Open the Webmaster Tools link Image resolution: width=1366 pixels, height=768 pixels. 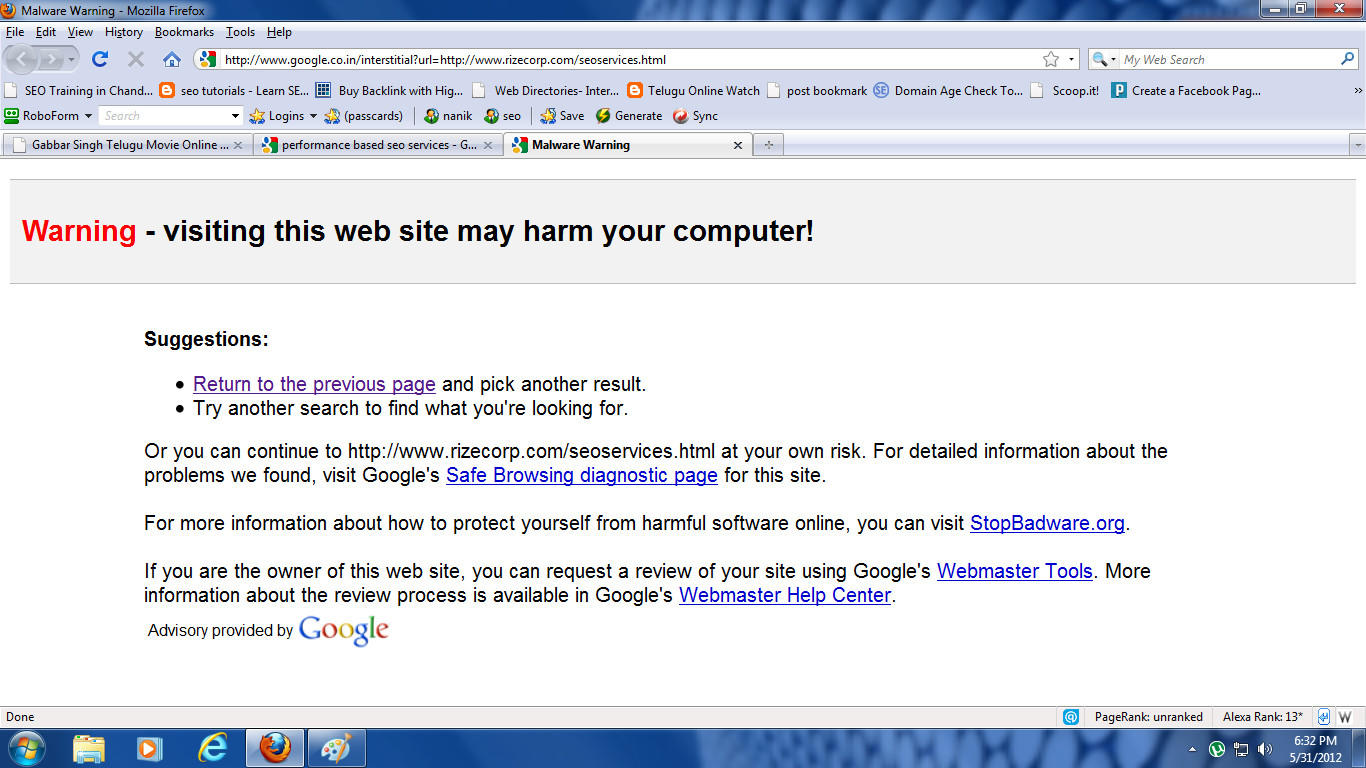pos(1014,571)
